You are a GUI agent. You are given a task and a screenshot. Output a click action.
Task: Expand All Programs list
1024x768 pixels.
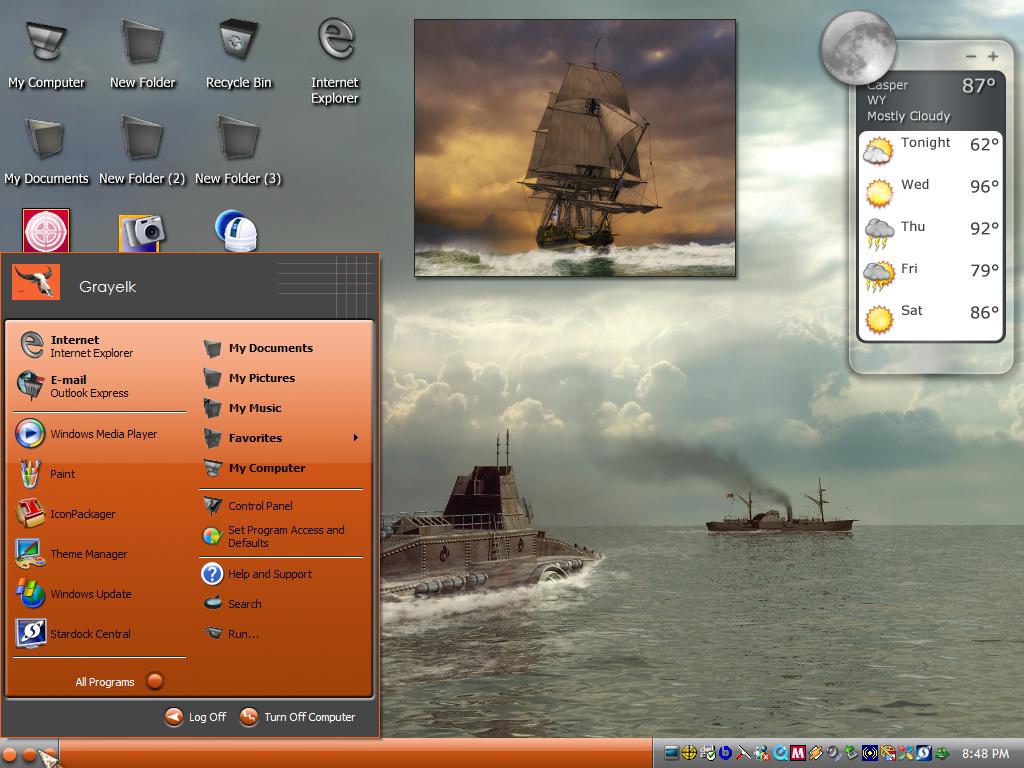[119, 681]
